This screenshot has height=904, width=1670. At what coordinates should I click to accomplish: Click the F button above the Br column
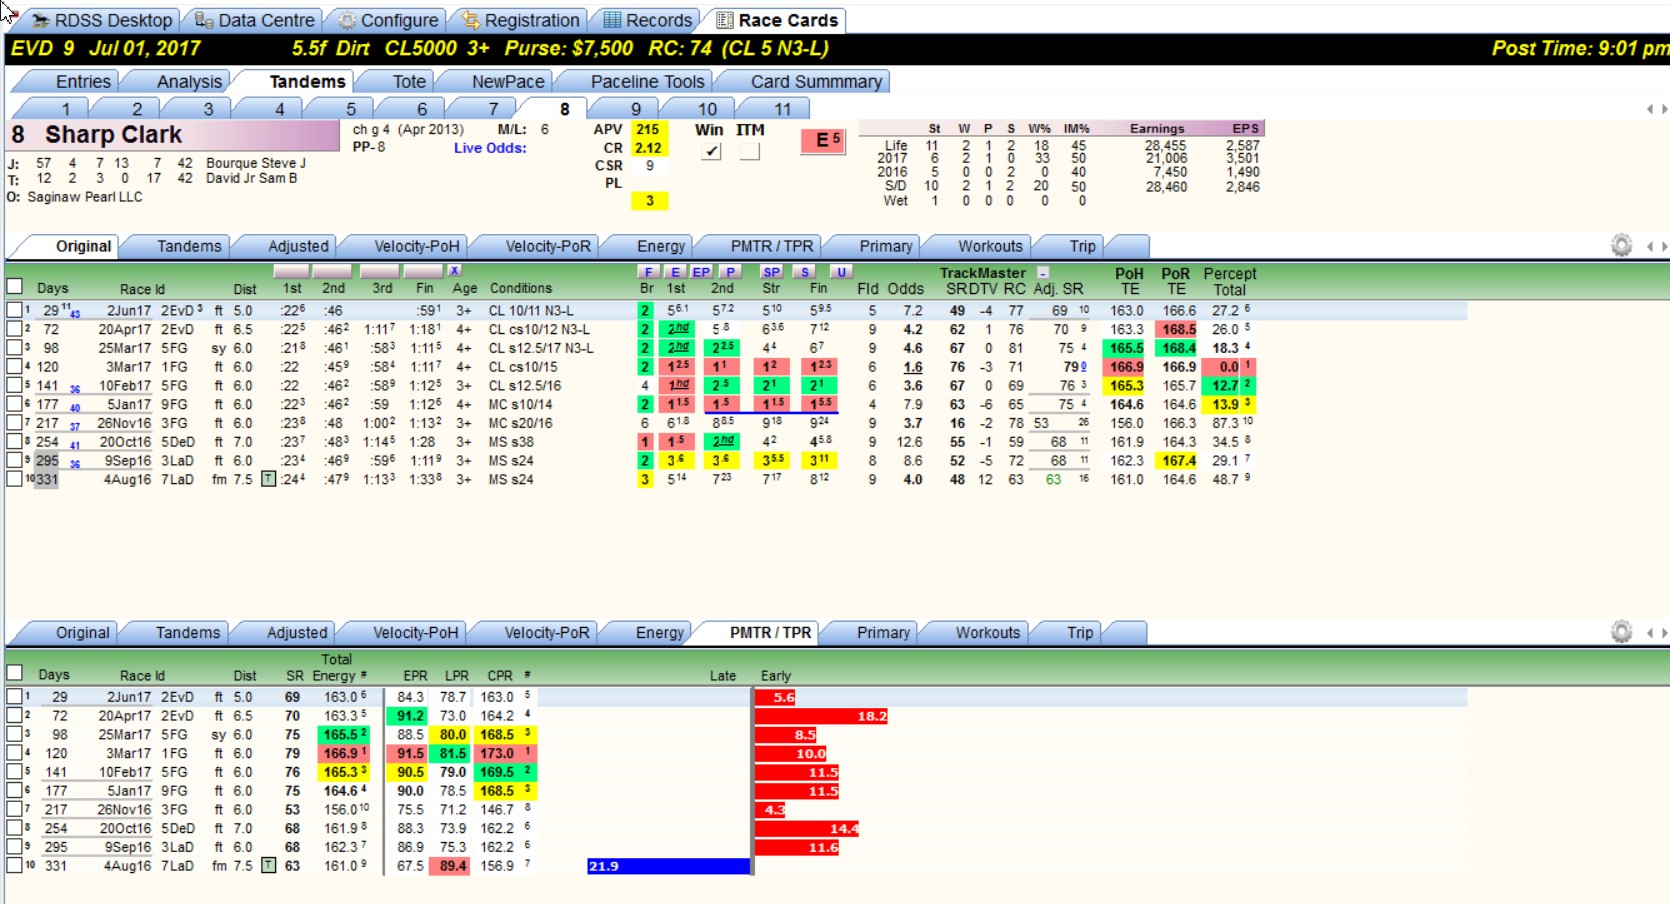(x=648, y=272)
